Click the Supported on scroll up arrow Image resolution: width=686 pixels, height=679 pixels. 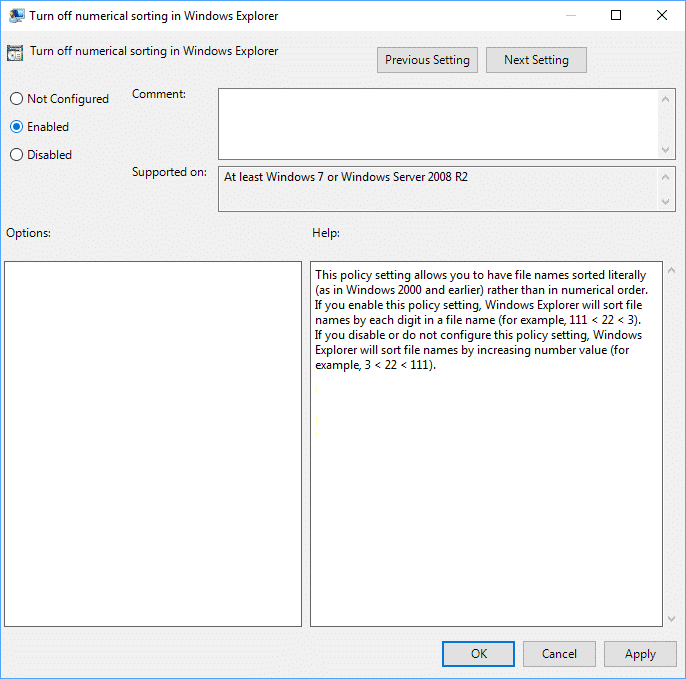pos(665,177)
